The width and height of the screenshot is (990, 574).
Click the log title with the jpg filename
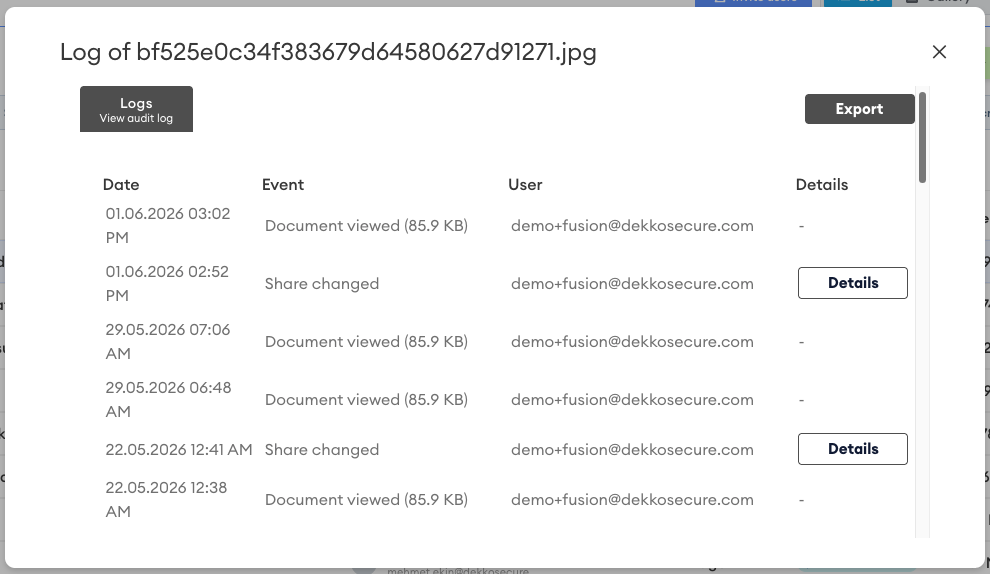pos(328,52)
